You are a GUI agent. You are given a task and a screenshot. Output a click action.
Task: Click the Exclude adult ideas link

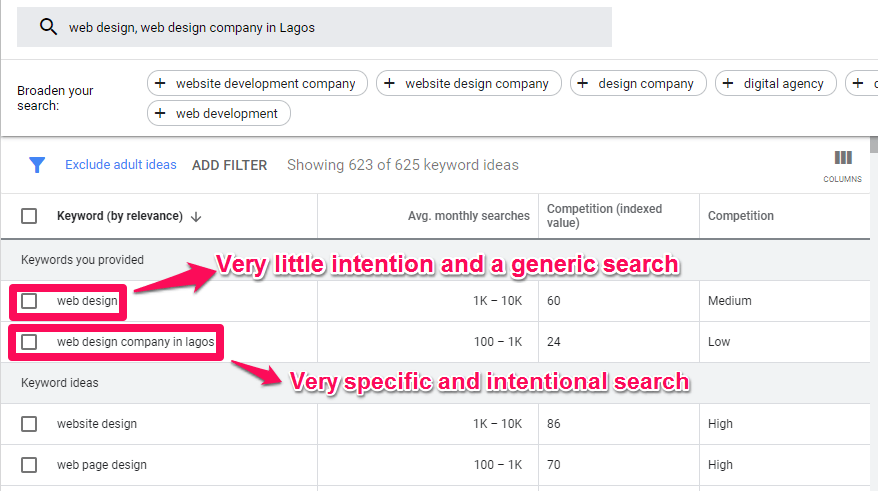(120, 165)
